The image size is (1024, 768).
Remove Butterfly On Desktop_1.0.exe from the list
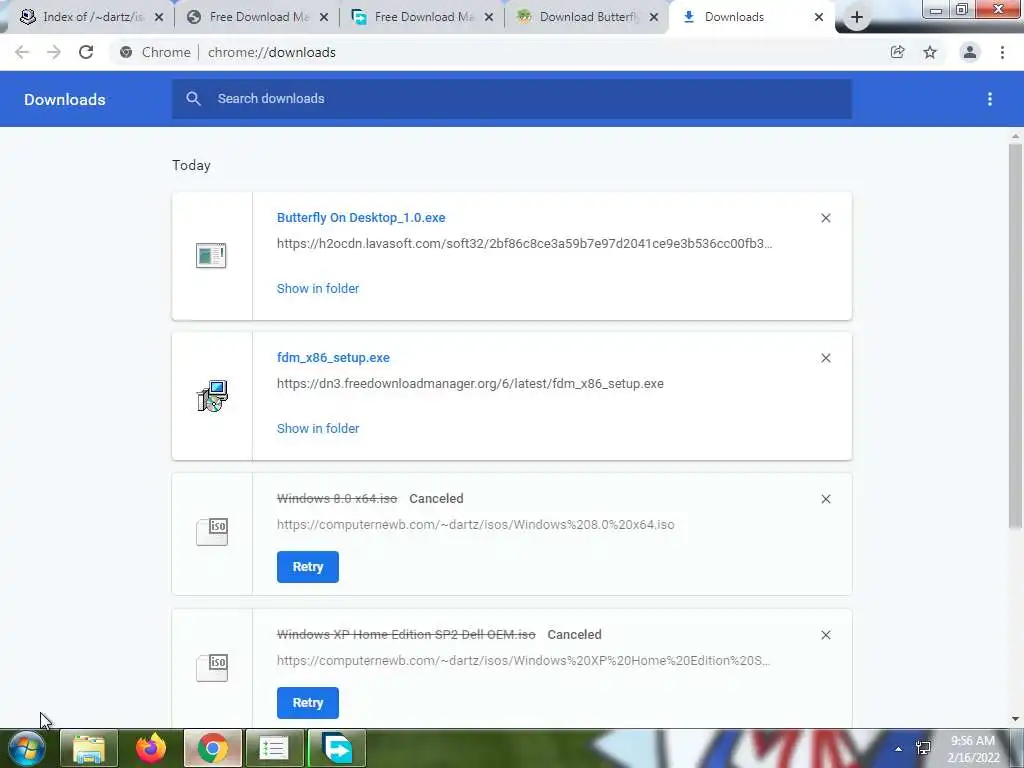click(825, 218)
